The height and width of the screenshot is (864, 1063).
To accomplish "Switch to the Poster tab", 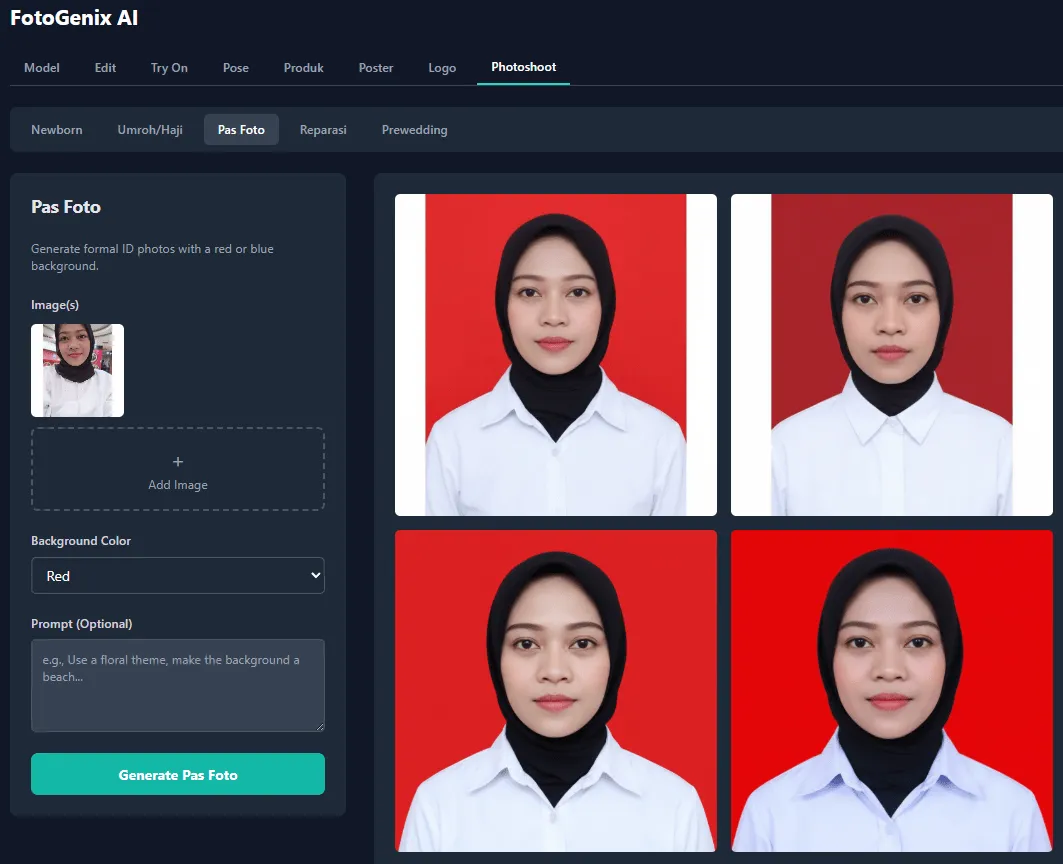I will pyautogui.click(x=376, y=68).
